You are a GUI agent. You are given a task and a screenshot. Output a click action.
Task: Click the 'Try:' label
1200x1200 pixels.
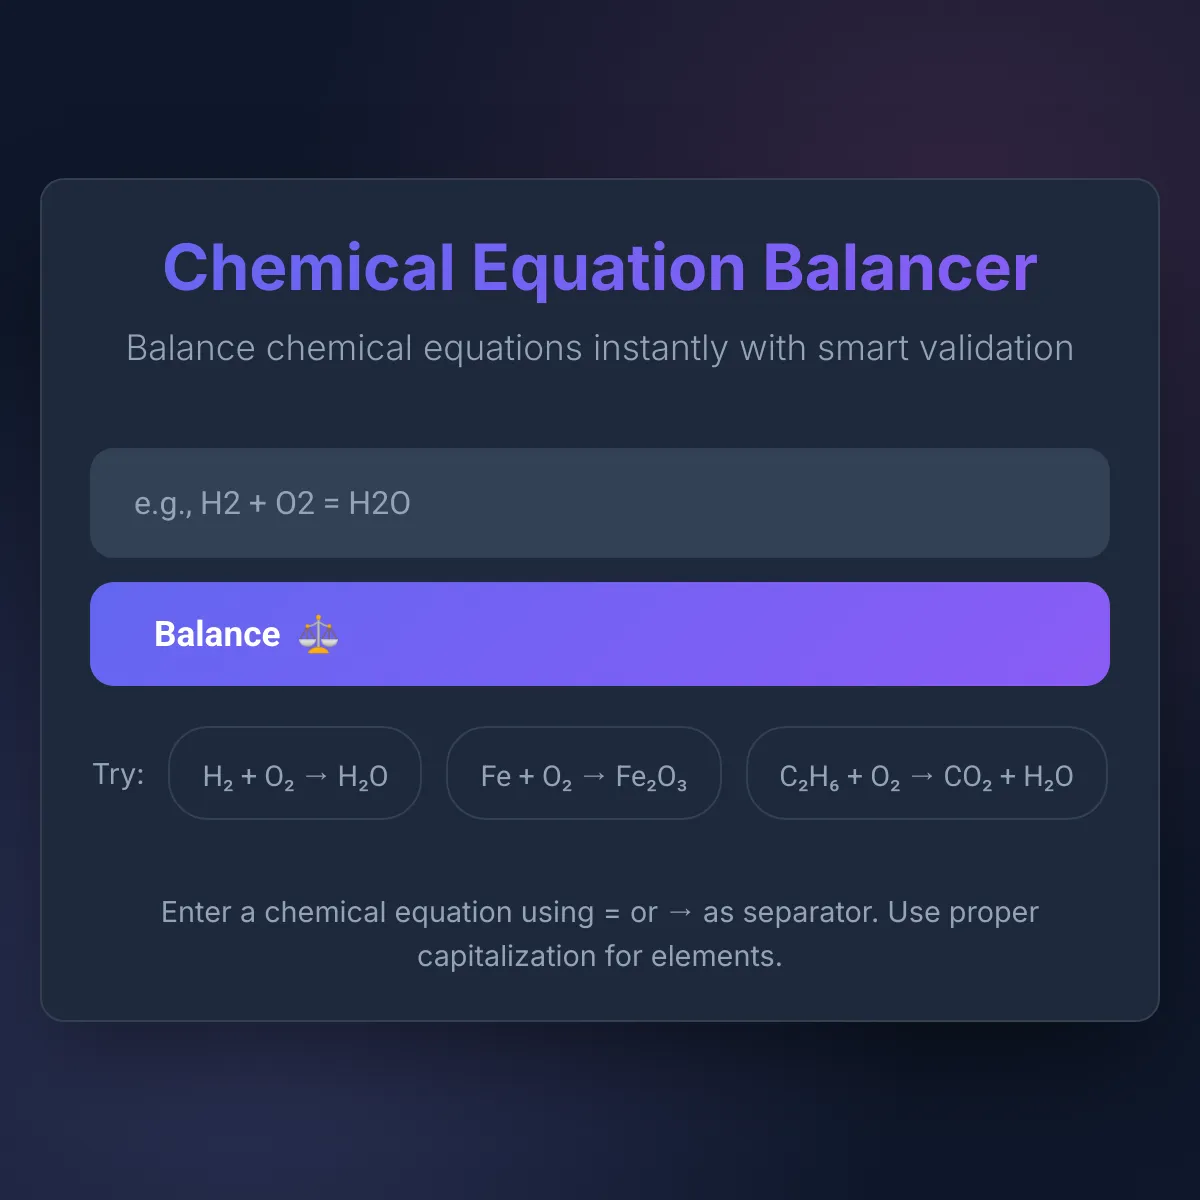[x=118, y=774]
